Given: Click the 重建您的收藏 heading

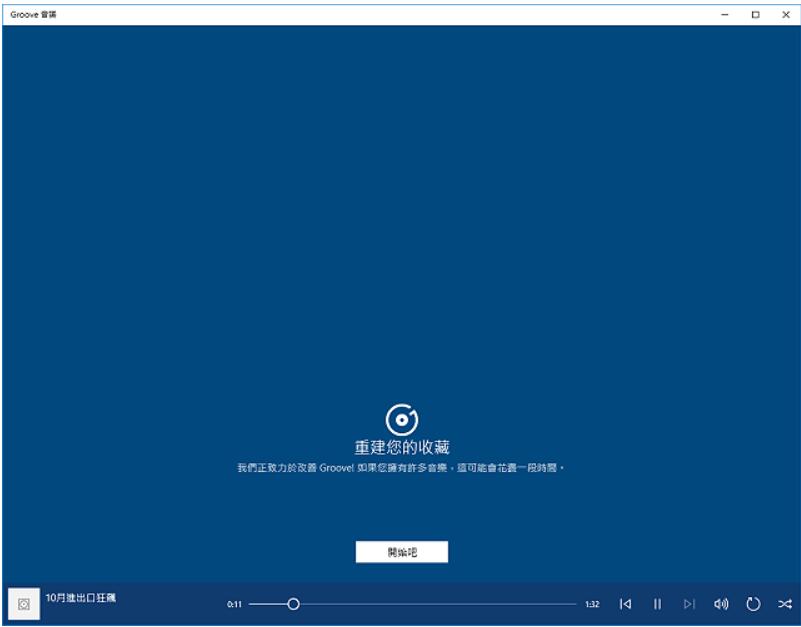Looking at the screenshot, I should pos(402,447).
